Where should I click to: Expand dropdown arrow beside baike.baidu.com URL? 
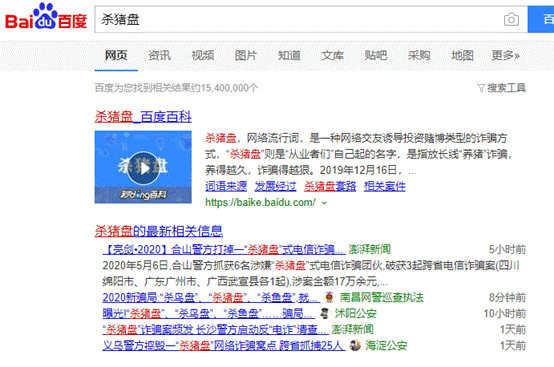[324, 203]
